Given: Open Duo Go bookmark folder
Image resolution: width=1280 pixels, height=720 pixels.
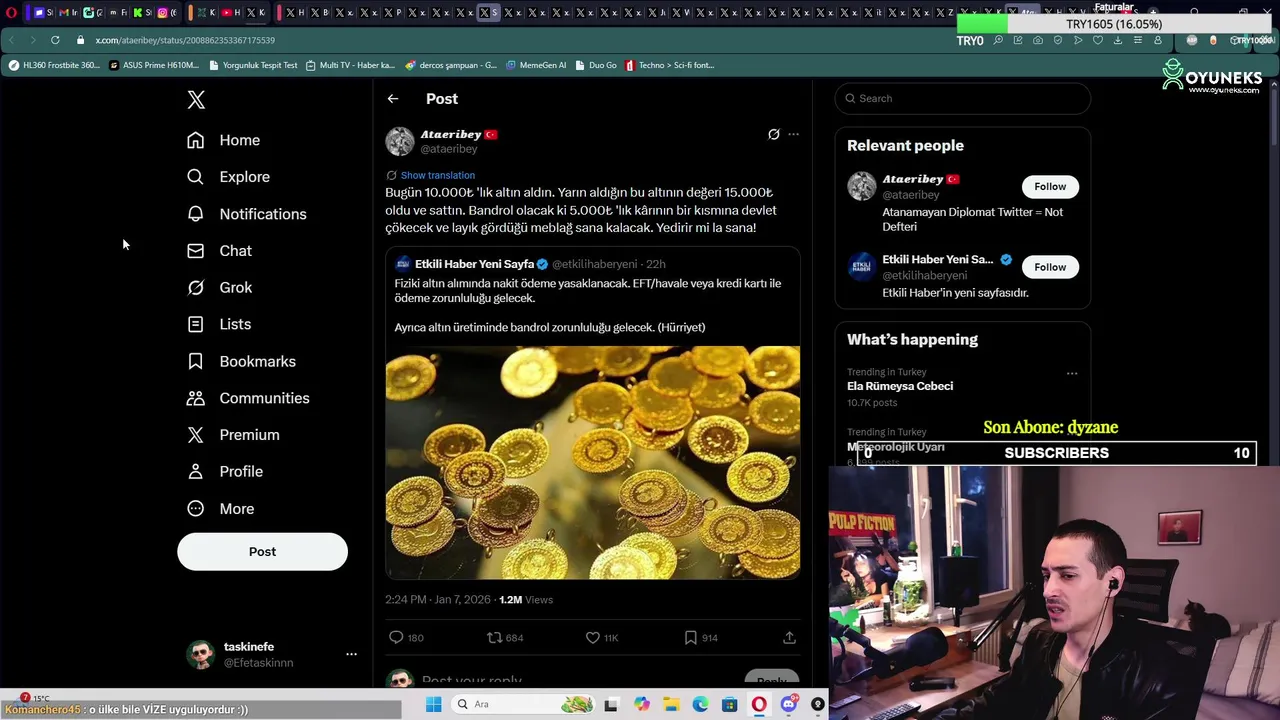Looking at the screenshot, I should pyautogui.click(x=595, y=65).
